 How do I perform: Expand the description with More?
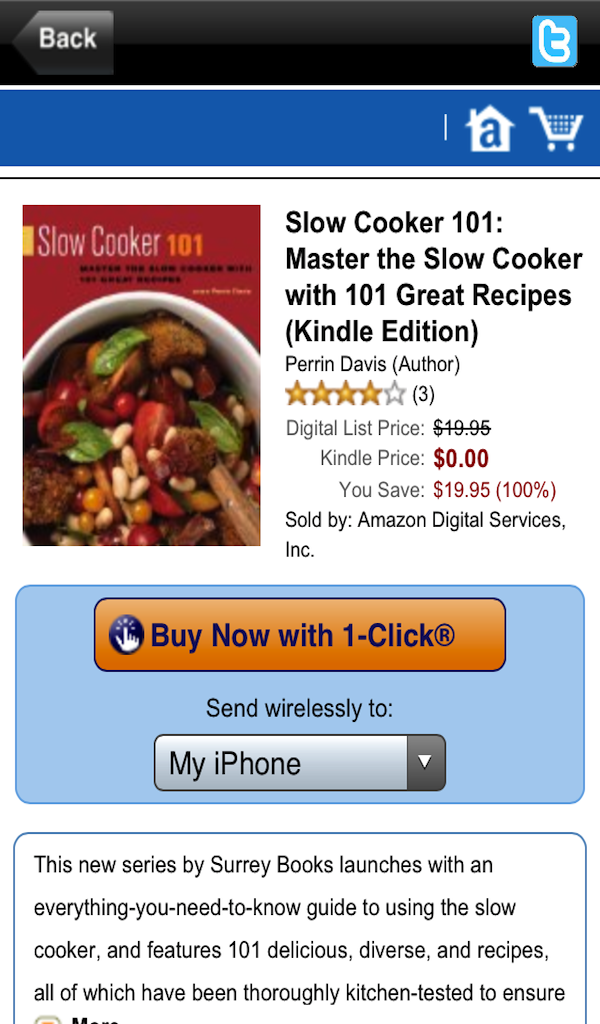point(95,1019)
